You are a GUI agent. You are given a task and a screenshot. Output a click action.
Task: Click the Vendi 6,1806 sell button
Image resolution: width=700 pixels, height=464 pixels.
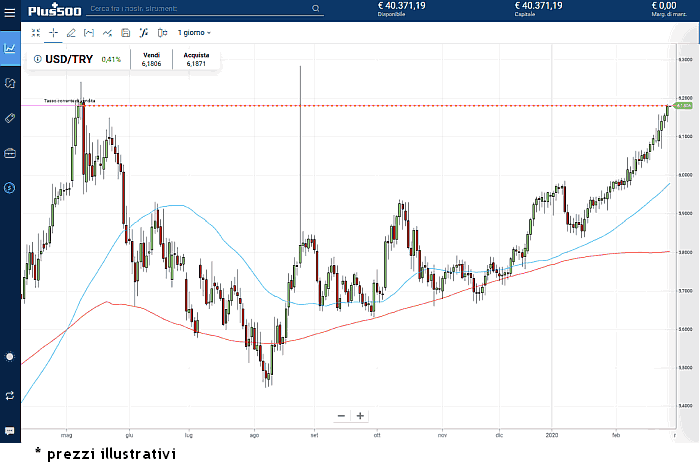click(x=151, y=58)
